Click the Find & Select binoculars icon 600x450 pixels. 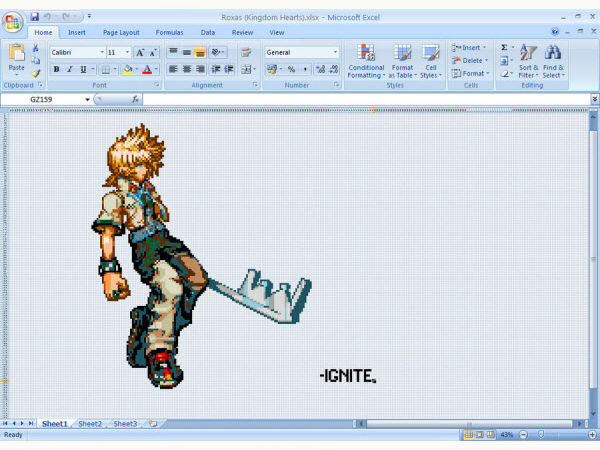coord(553,61)
